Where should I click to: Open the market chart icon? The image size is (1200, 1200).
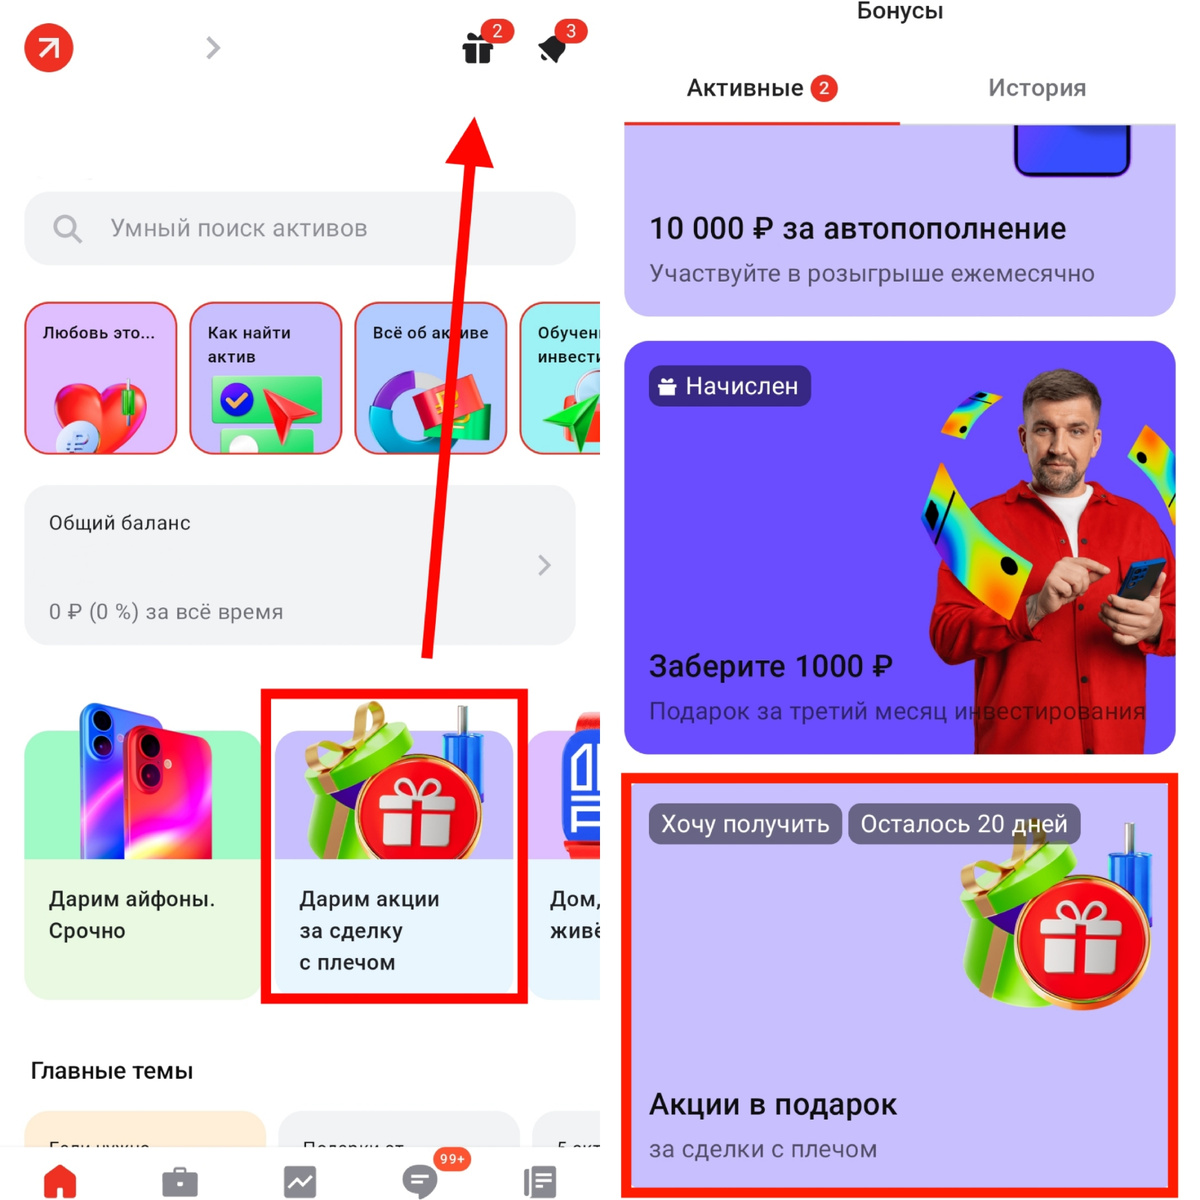300,1182
